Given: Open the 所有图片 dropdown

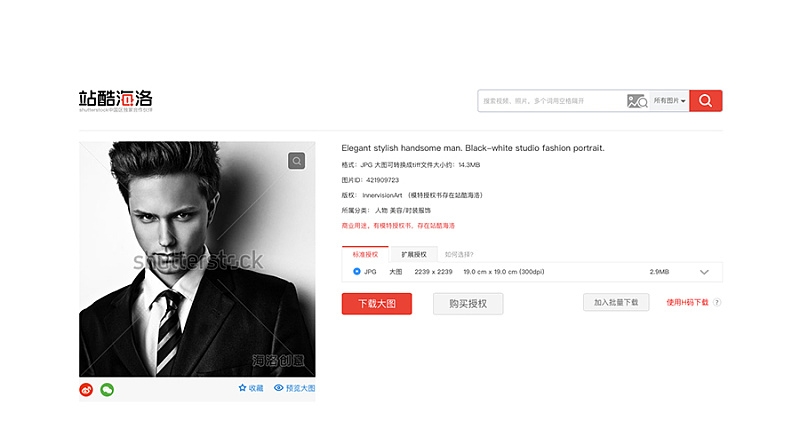Looking at the screenshot, I should pyautogui.click(x=669, y=100).
